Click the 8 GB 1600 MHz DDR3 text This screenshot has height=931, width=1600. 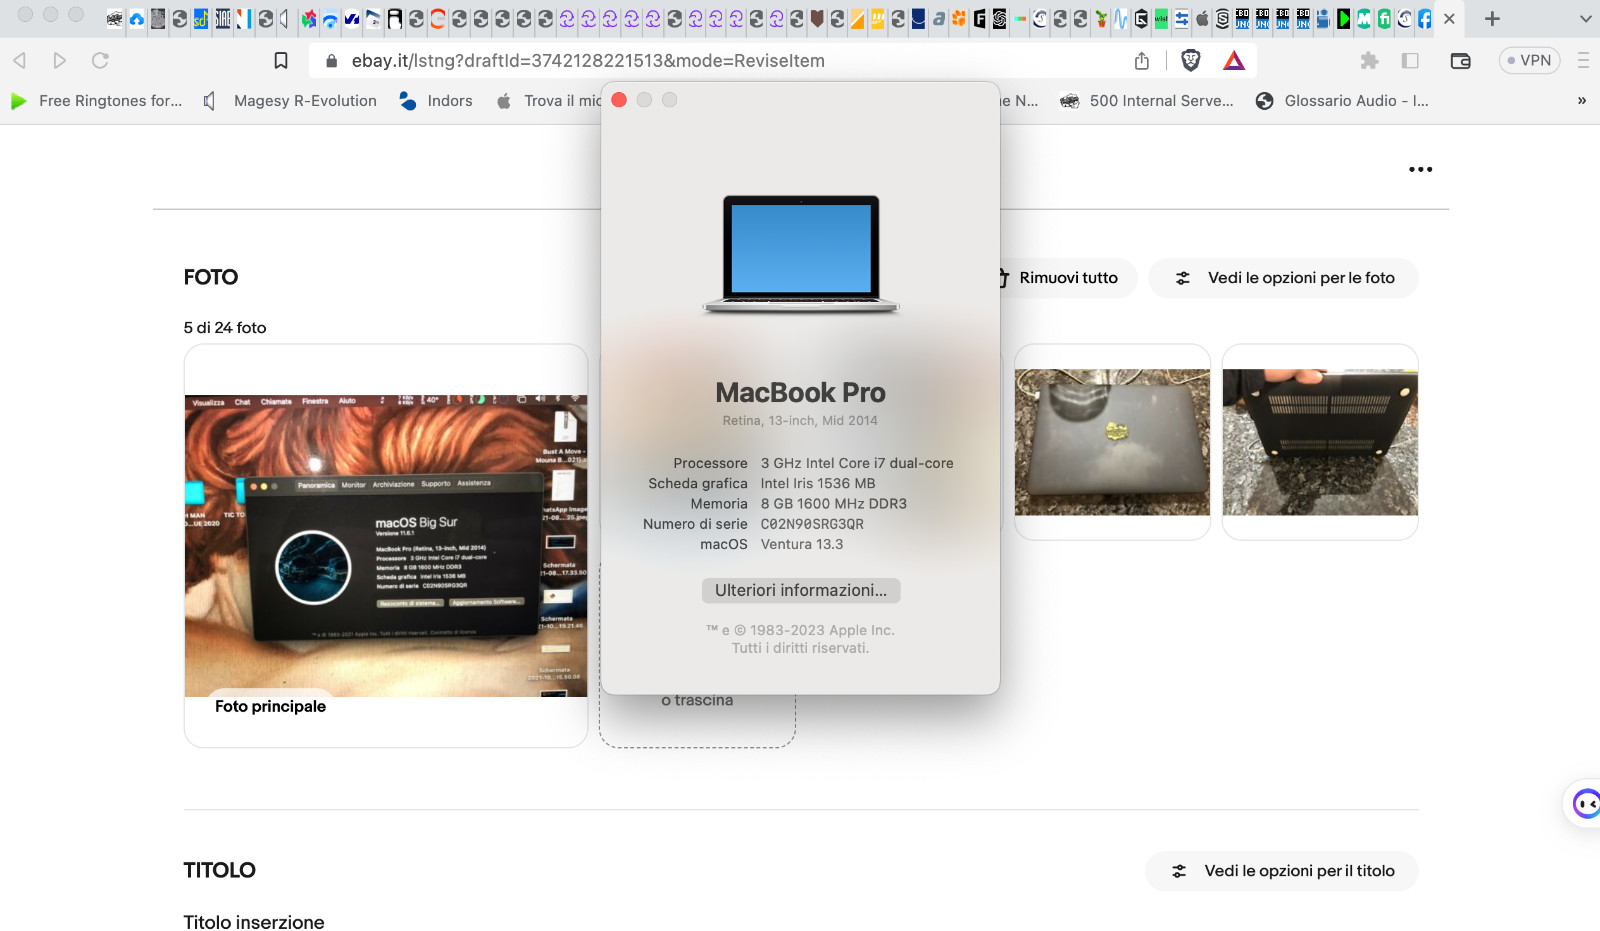point(834,504)
